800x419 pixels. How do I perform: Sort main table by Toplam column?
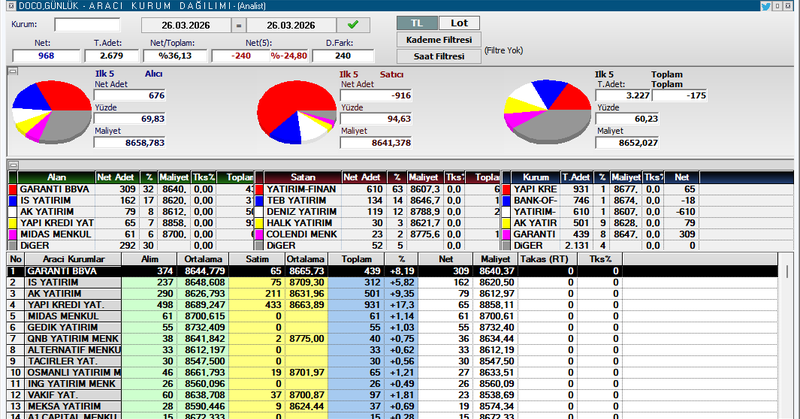click(357, 259)
